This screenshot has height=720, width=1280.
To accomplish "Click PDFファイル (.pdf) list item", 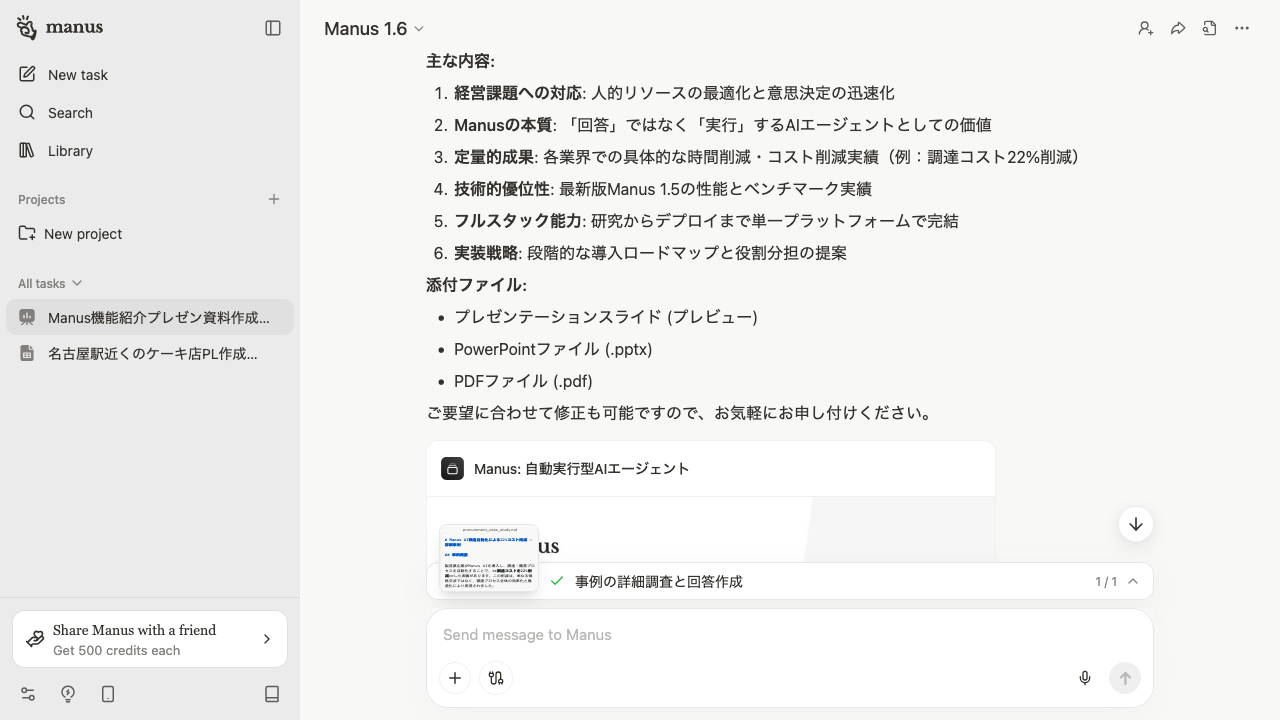I will [523, 381].
